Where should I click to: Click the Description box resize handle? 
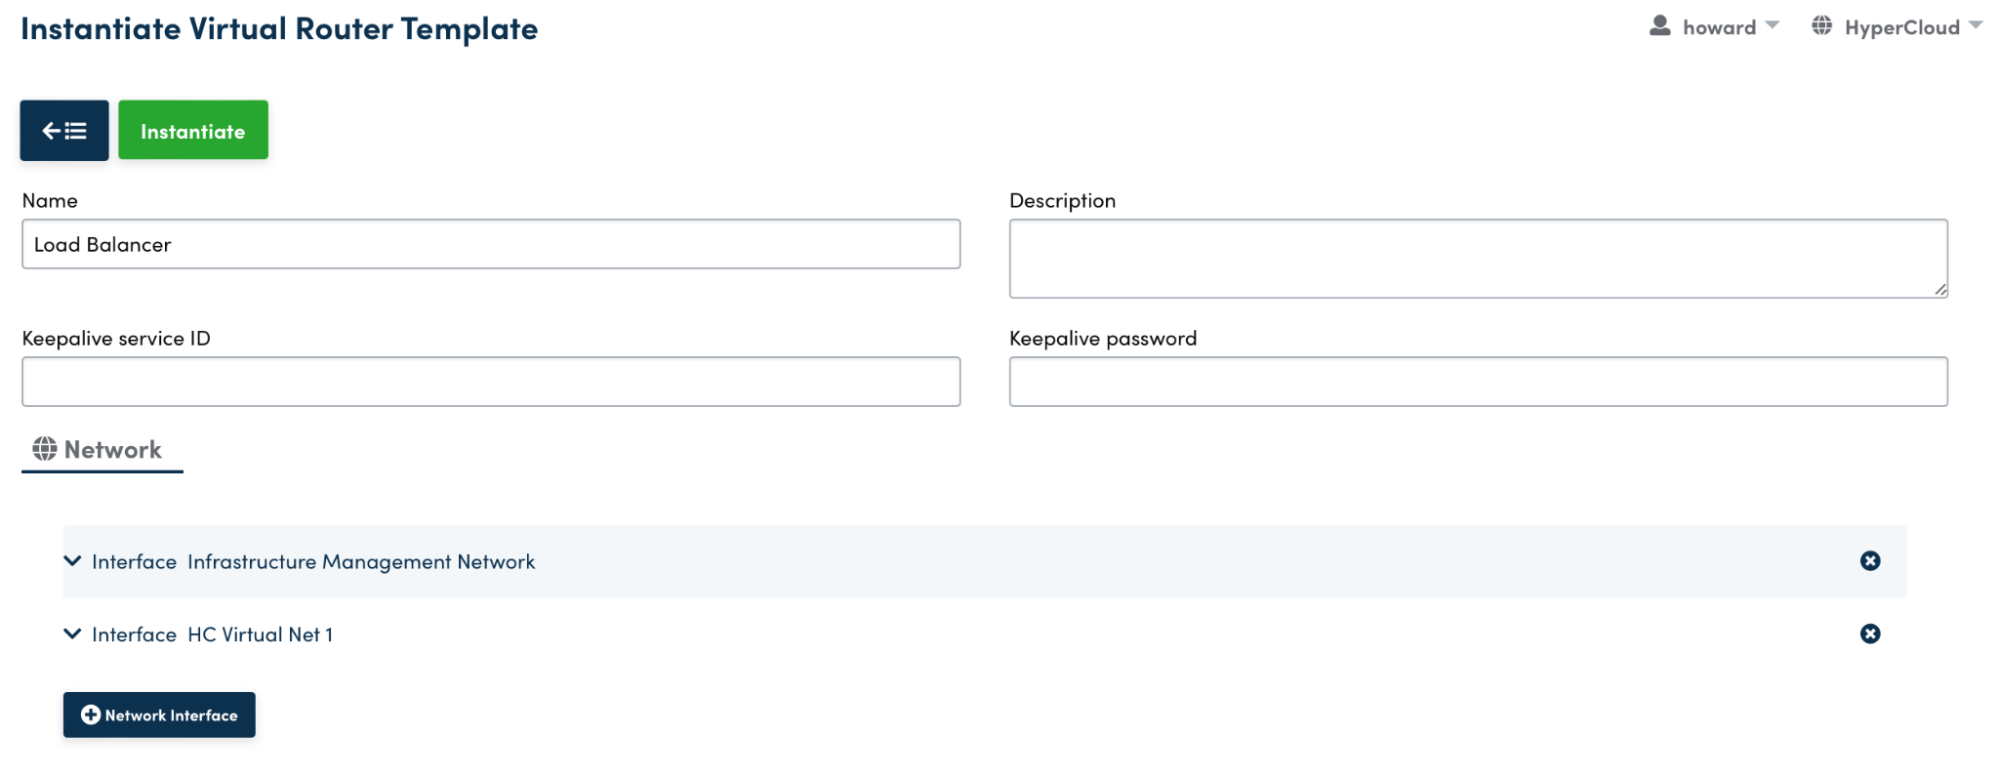click(x=1940, y=290)
